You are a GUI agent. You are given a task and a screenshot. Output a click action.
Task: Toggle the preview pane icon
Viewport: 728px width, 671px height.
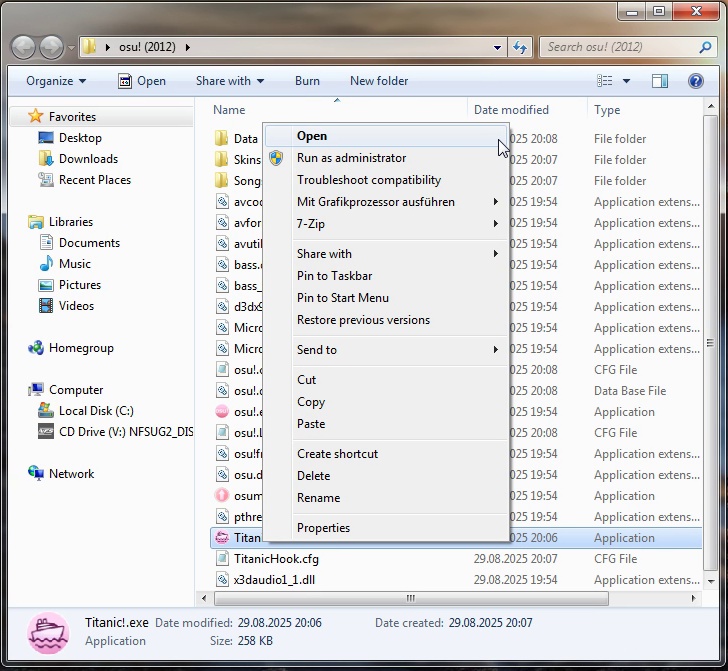coord(659,81)
